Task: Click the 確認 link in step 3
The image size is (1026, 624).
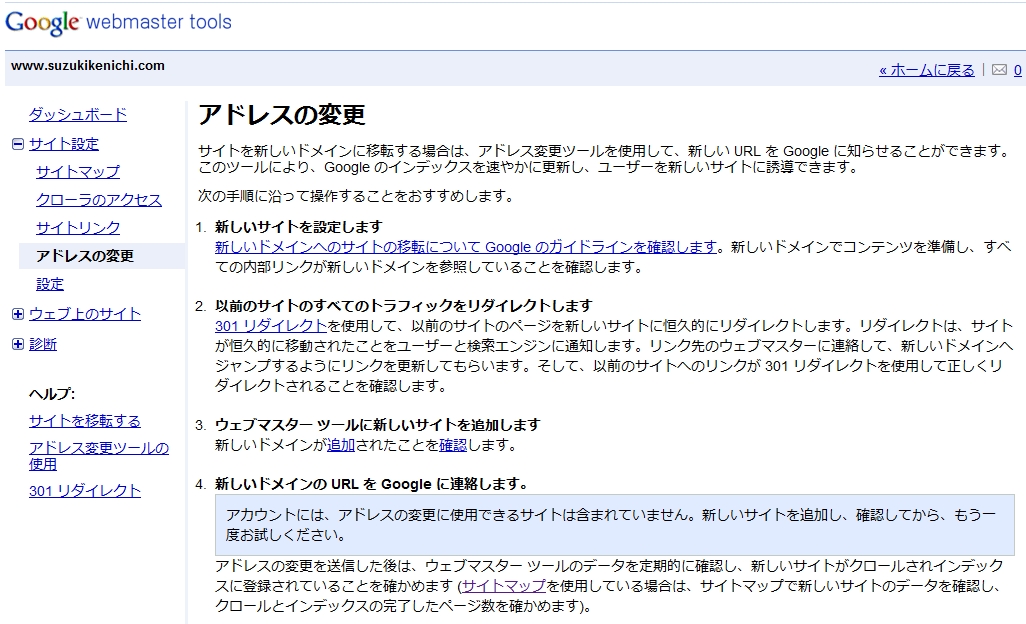Action: click(453, 445)
